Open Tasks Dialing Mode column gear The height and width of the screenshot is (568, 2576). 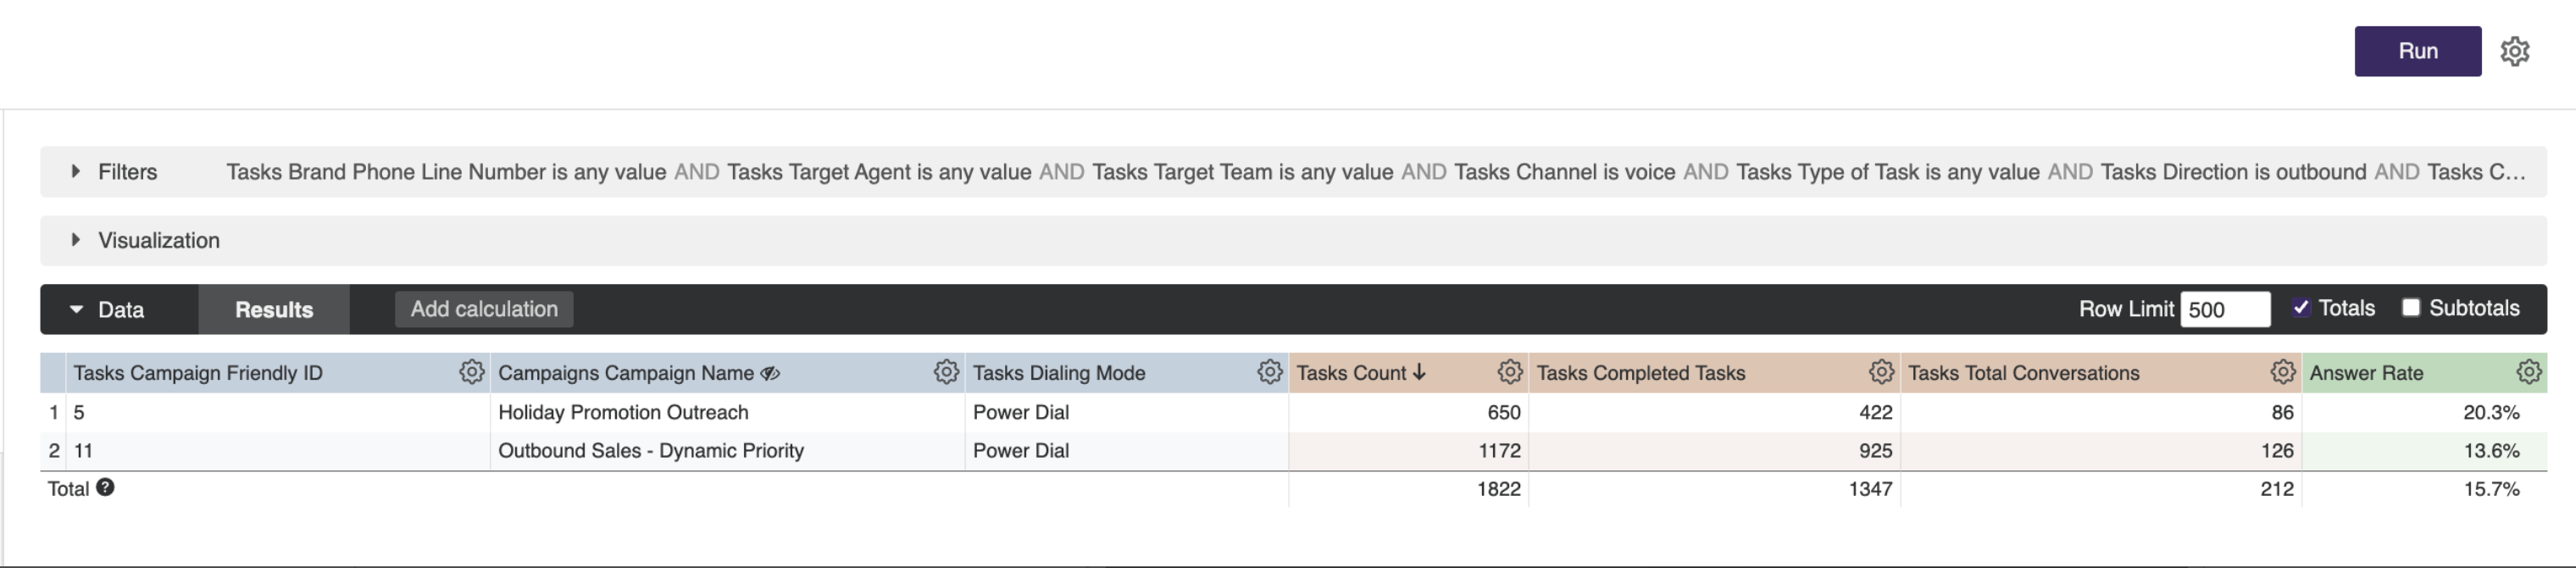pyautogui.click(x=1269, y=372)
